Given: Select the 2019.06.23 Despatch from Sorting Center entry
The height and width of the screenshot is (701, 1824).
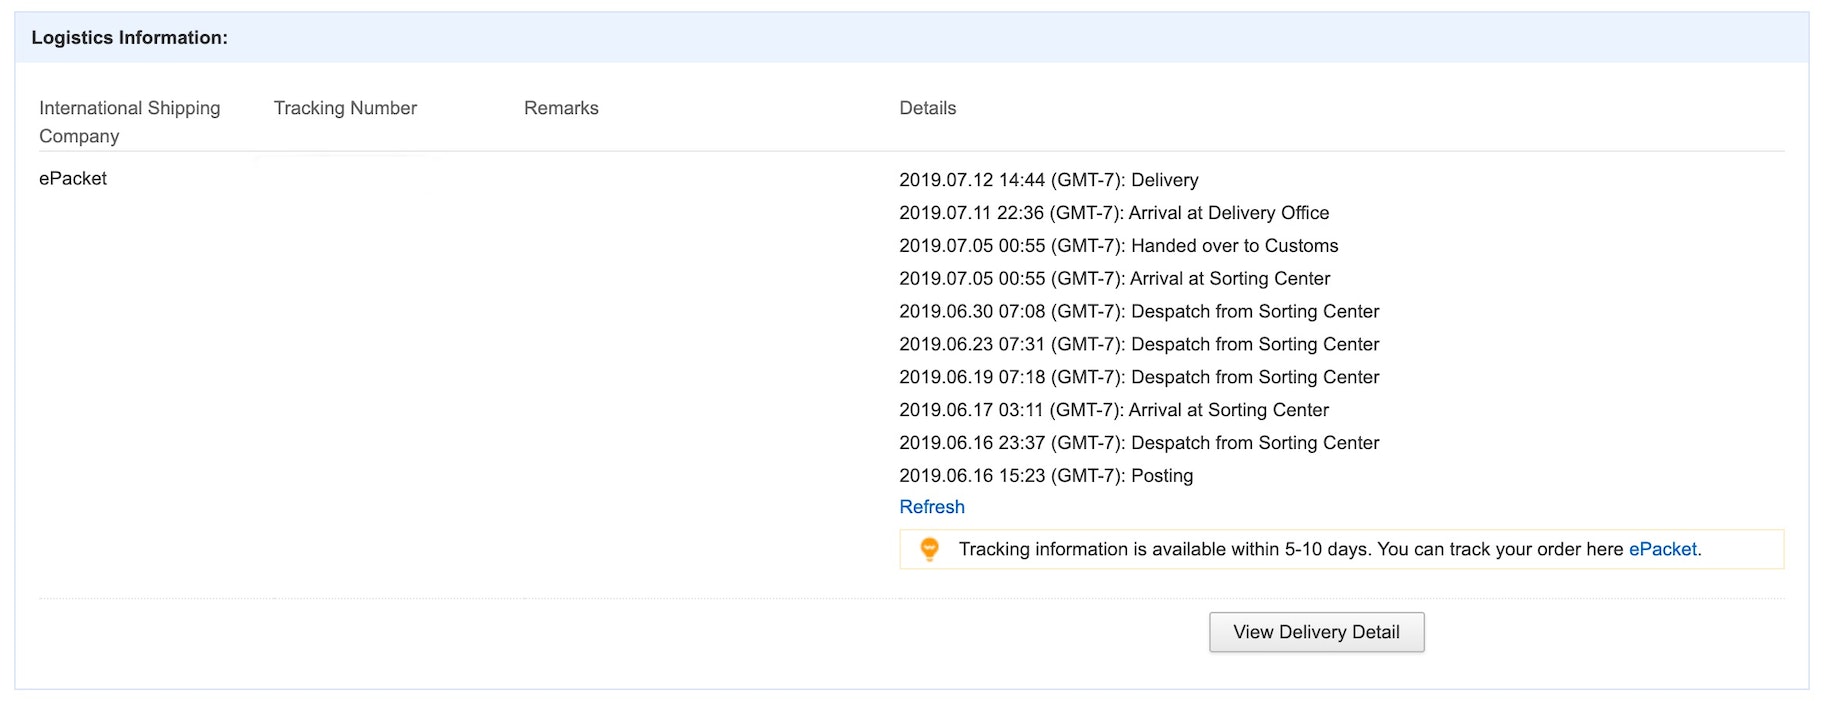Looking at the screenshot, I should [1139, 345].
